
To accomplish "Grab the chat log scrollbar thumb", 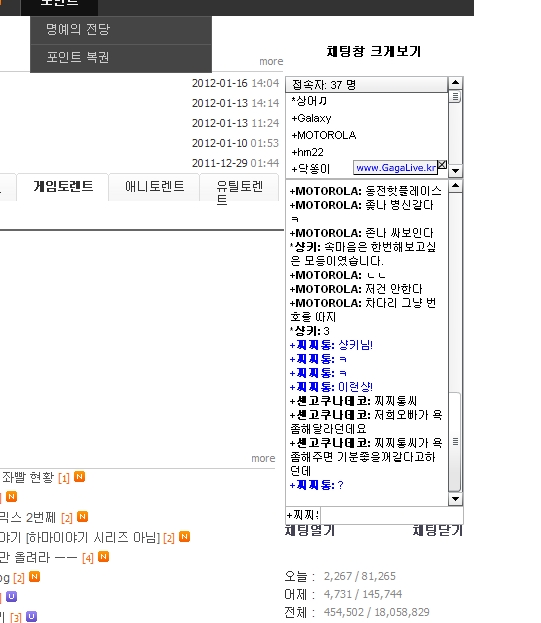I will 455,442.
